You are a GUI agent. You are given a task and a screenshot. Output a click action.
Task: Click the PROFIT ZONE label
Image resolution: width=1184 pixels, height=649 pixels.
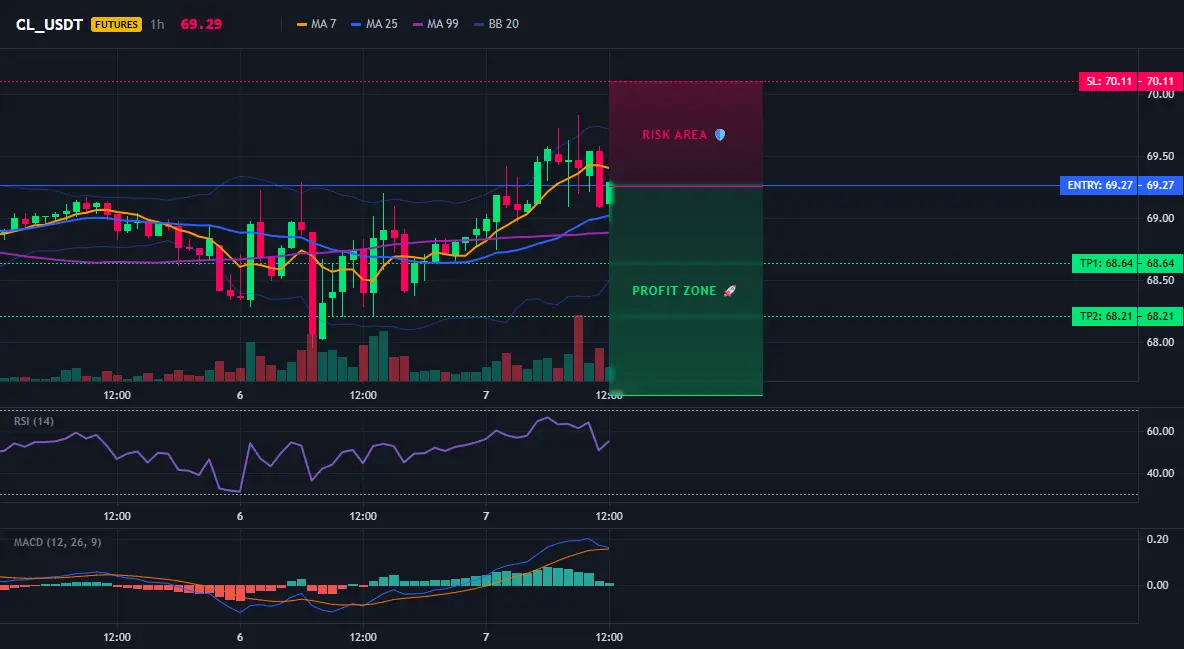coord(674,291)
